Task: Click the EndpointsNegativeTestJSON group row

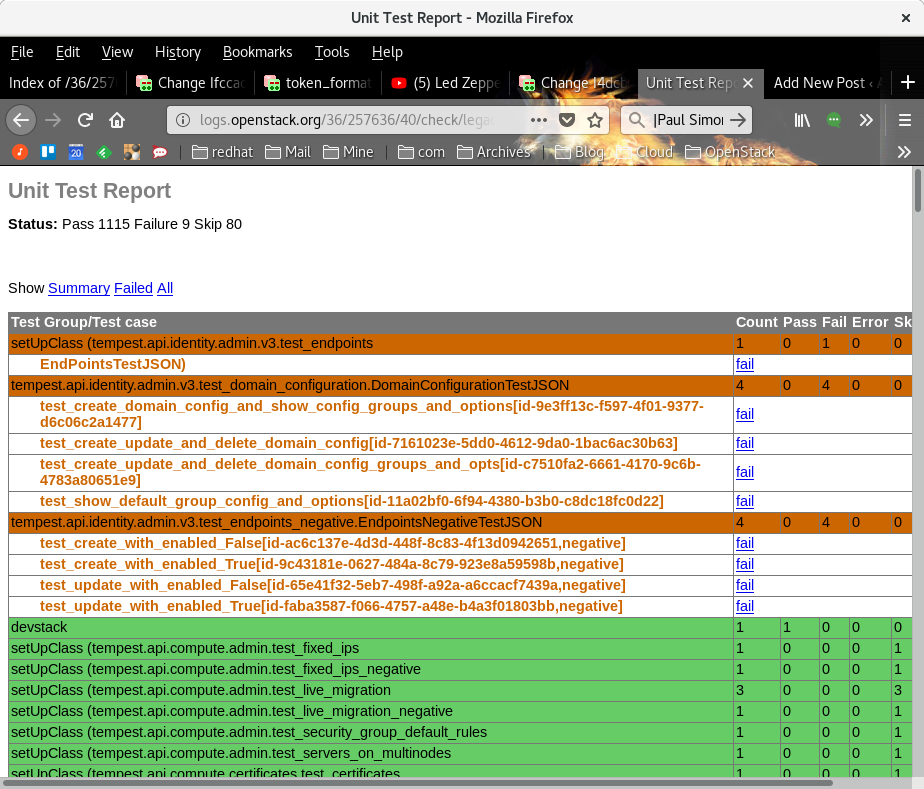Action: (460, 523)
